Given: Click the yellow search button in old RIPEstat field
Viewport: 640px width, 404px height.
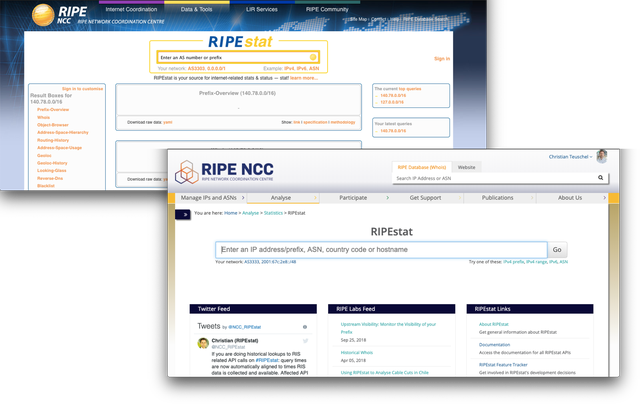Looking at the screenshot, I should point(313,57).
